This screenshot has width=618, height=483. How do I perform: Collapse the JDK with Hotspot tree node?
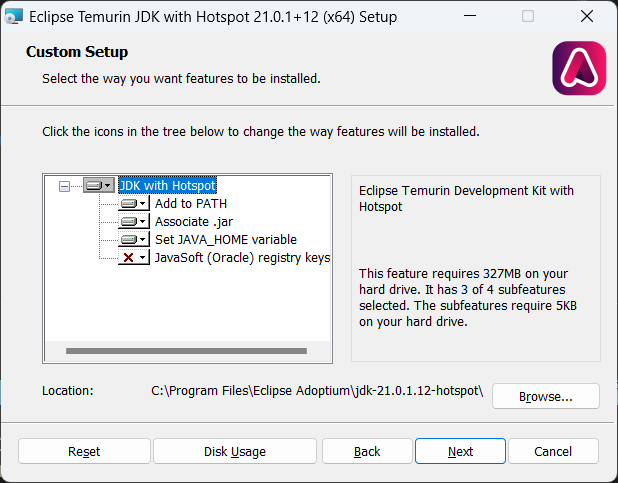point(64,186)
